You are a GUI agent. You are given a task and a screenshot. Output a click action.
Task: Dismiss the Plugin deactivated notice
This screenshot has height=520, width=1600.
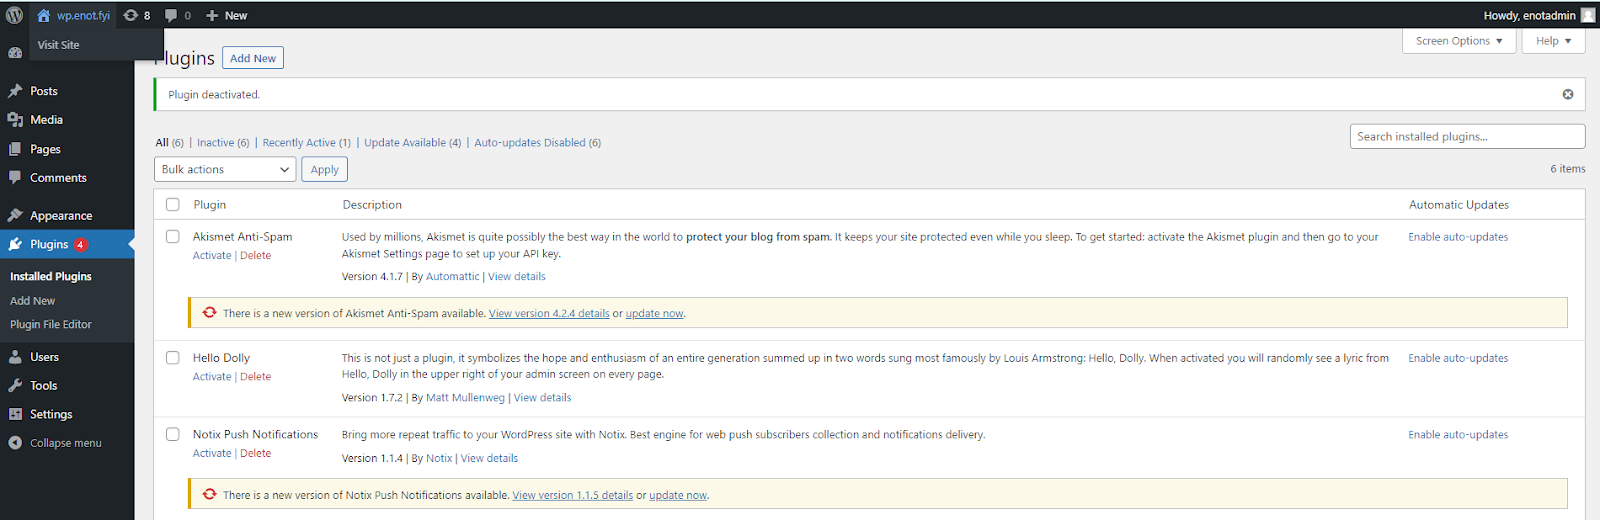pos(1568,94)
